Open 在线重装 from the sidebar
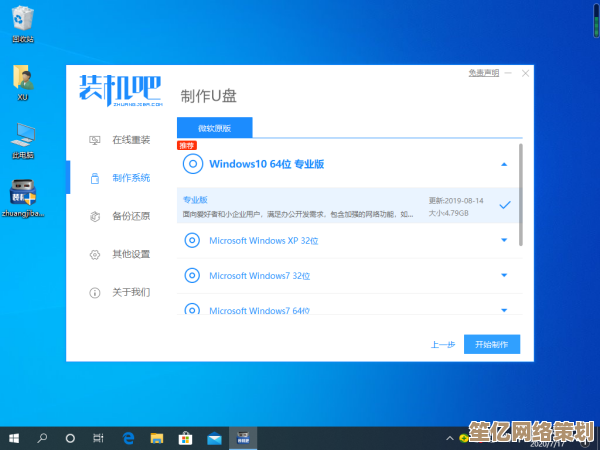The width and height of the screenshot is (600, 450). pyautogui.click(x=130, y=139)
